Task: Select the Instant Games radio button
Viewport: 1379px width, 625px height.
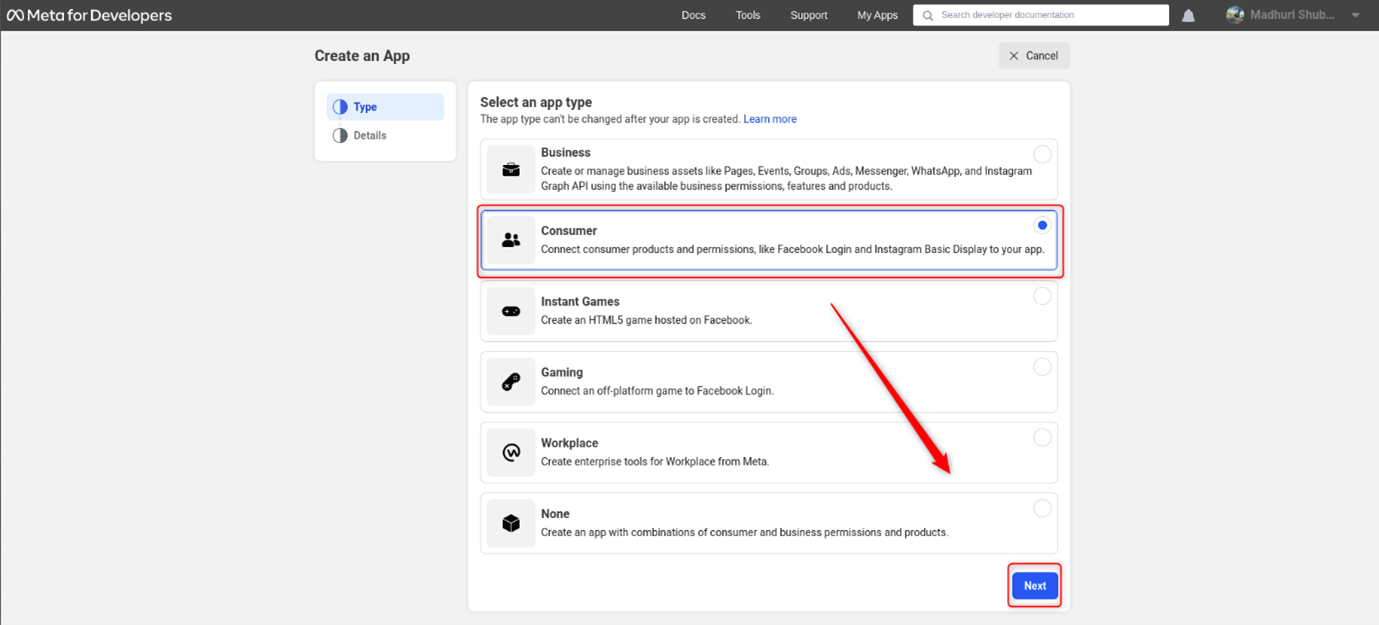Action: (1042, 296)
